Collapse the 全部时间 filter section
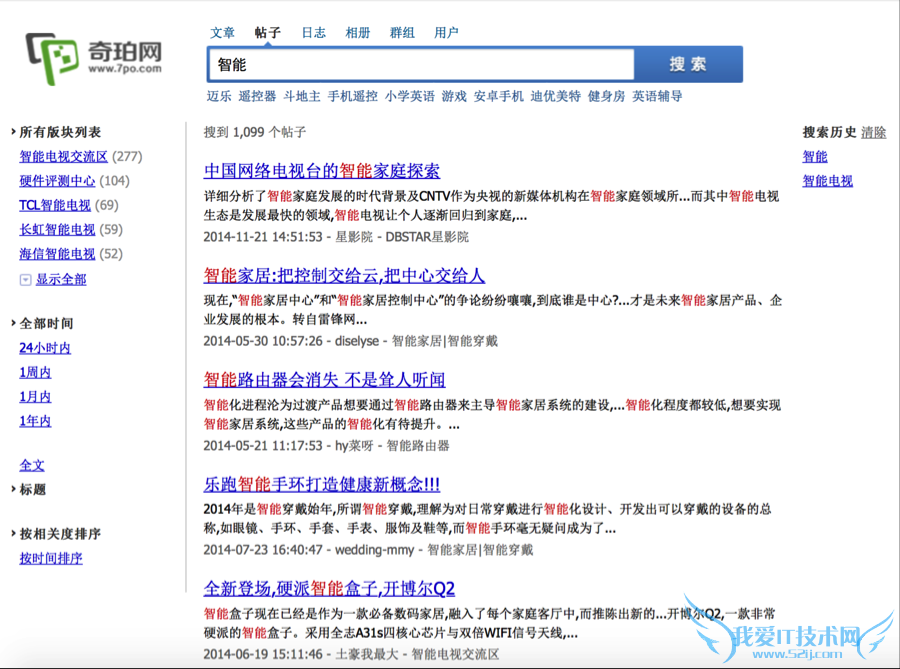The height and width of the screenshot is (669, 900). [45, 324]
